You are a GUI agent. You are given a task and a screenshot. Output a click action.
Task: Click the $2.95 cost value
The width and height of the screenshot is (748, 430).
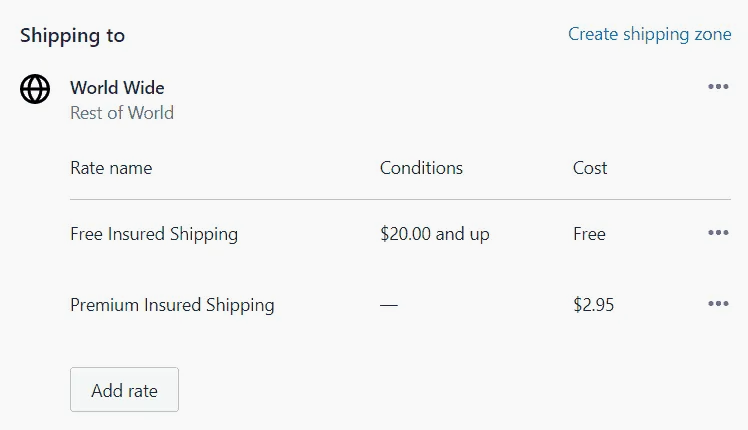[593, 305]
